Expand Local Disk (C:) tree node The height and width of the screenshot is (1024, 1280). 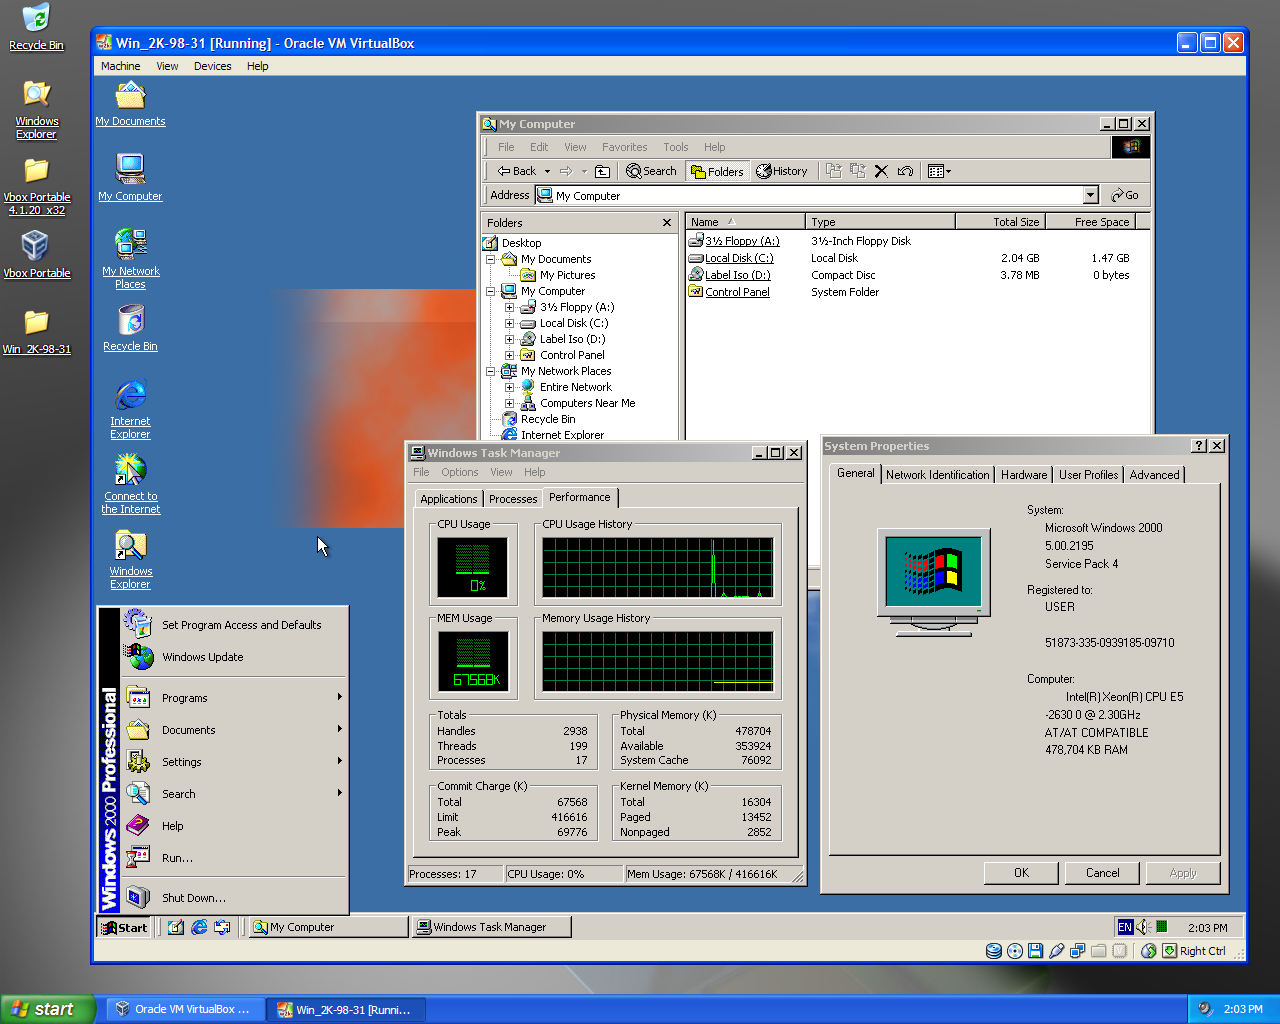(510, 323)
